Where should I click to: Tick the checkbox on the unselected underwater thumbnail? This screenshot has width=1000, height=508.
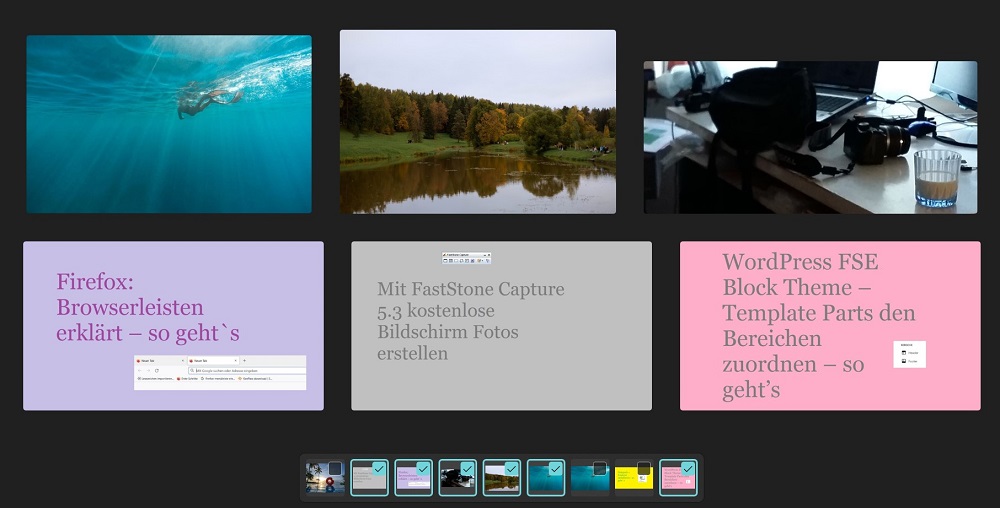click(599, 469)
